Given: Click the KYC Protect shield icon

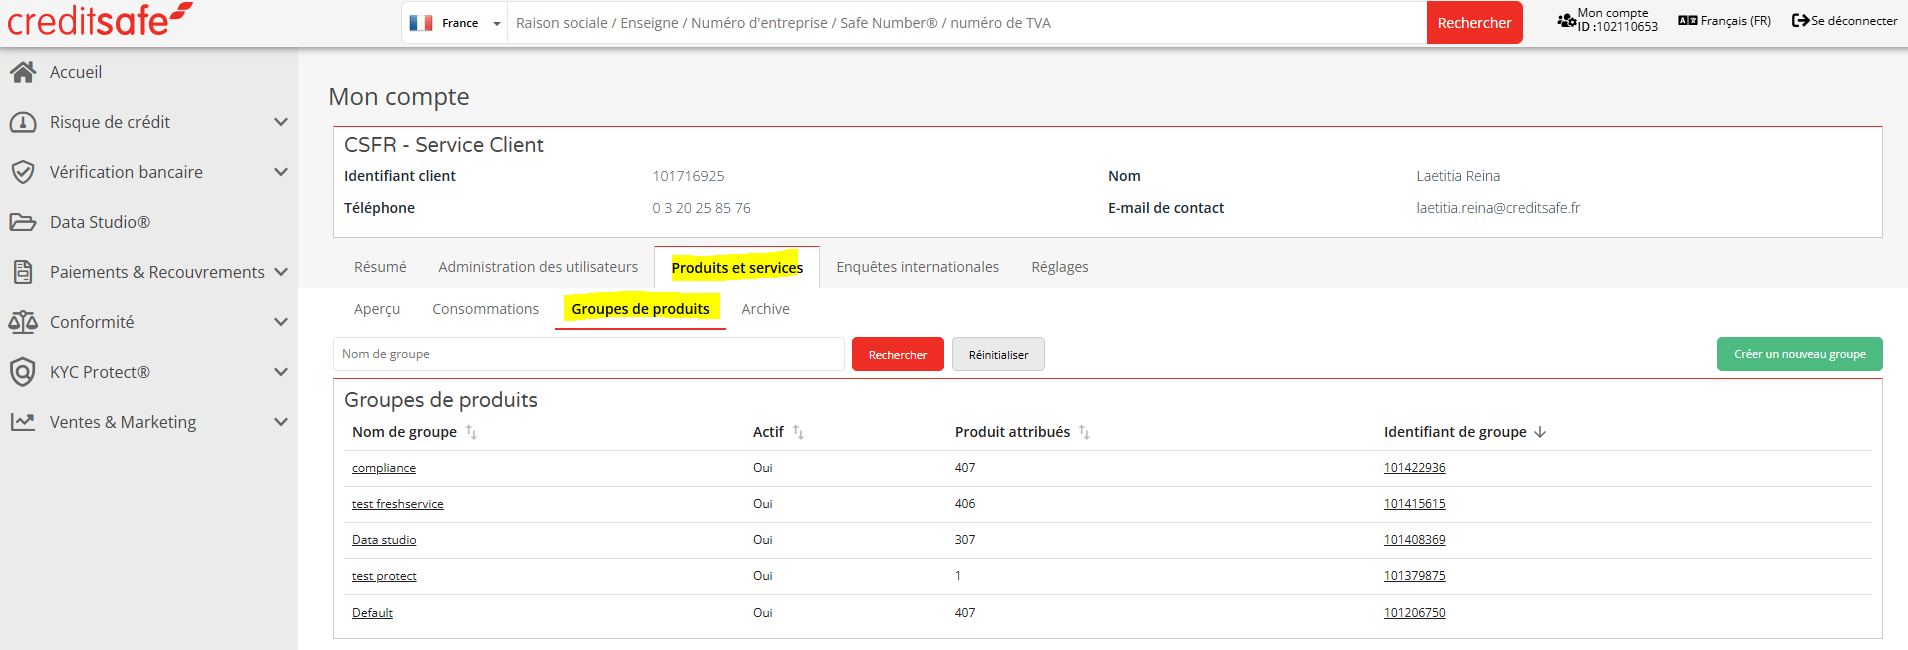Looking at the screenshot, I should (x=23, y=372).
